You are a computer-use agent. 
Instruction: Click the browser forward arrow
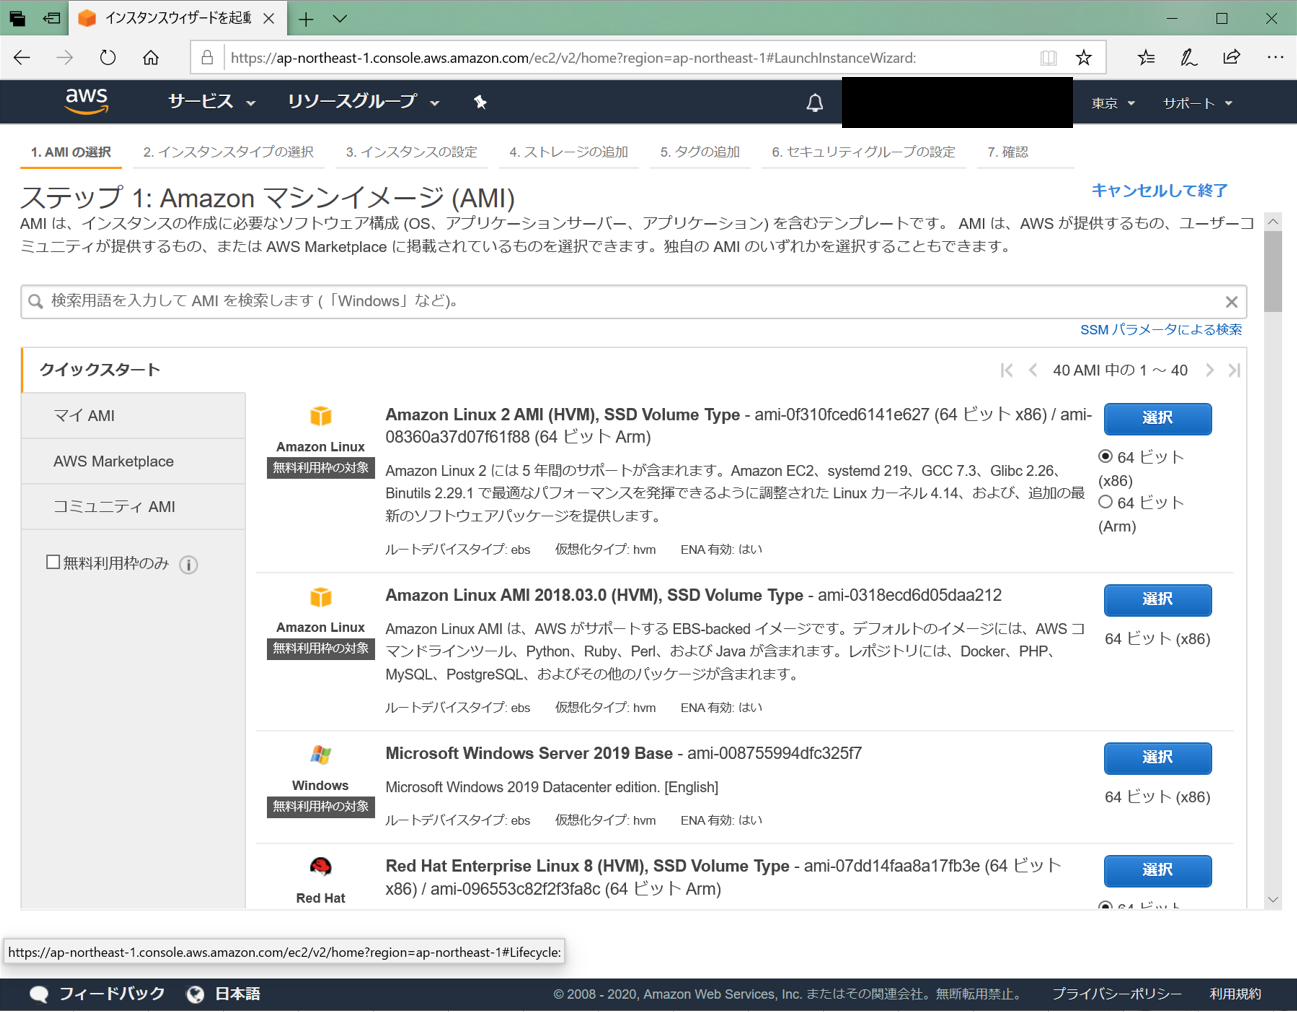click(65, 58)
